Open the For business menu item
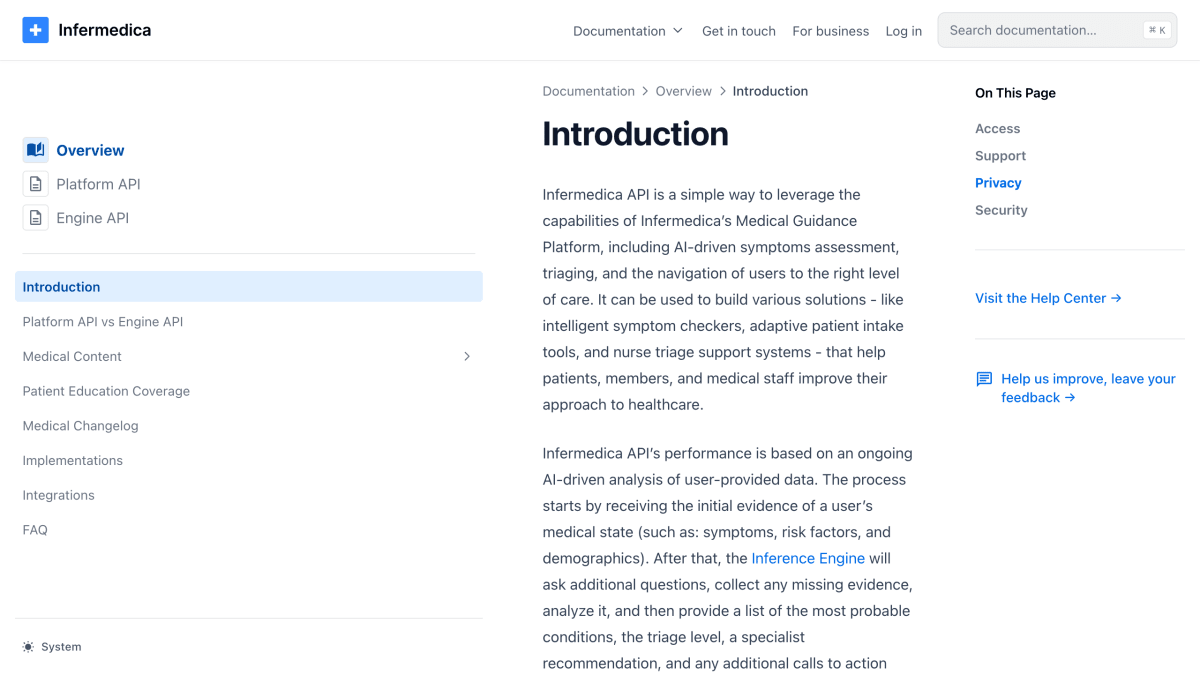Image resolution: width=1200 pixels, height=675 pixels. click(831, 31)
